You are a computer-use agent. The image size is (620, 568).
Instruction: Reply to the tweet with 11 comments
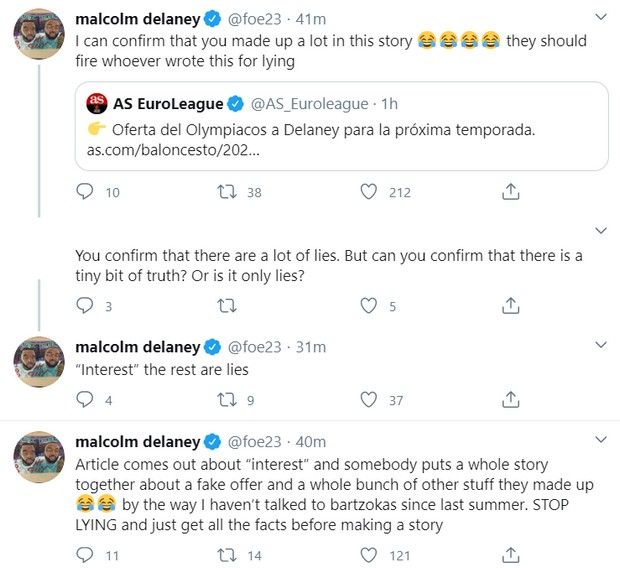[85, 555]
